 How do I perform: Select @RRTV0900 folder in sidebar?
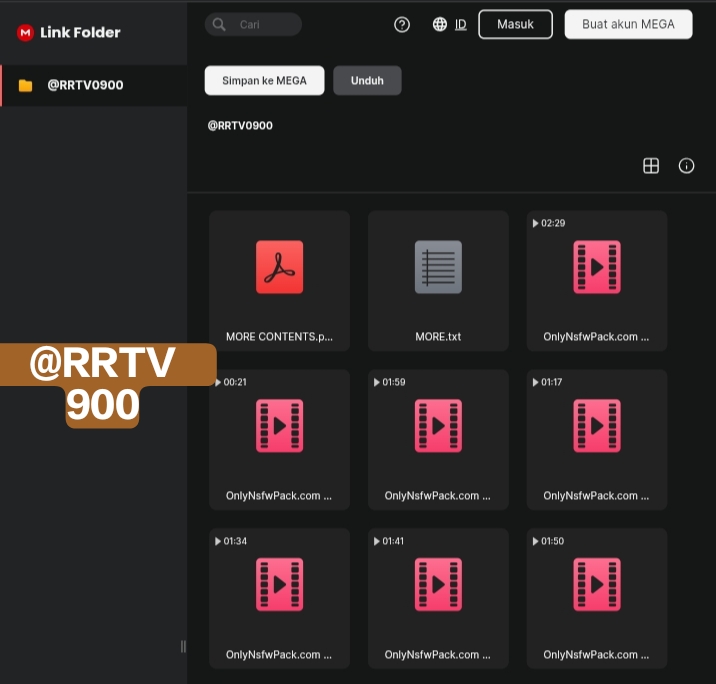coord(94,85)
